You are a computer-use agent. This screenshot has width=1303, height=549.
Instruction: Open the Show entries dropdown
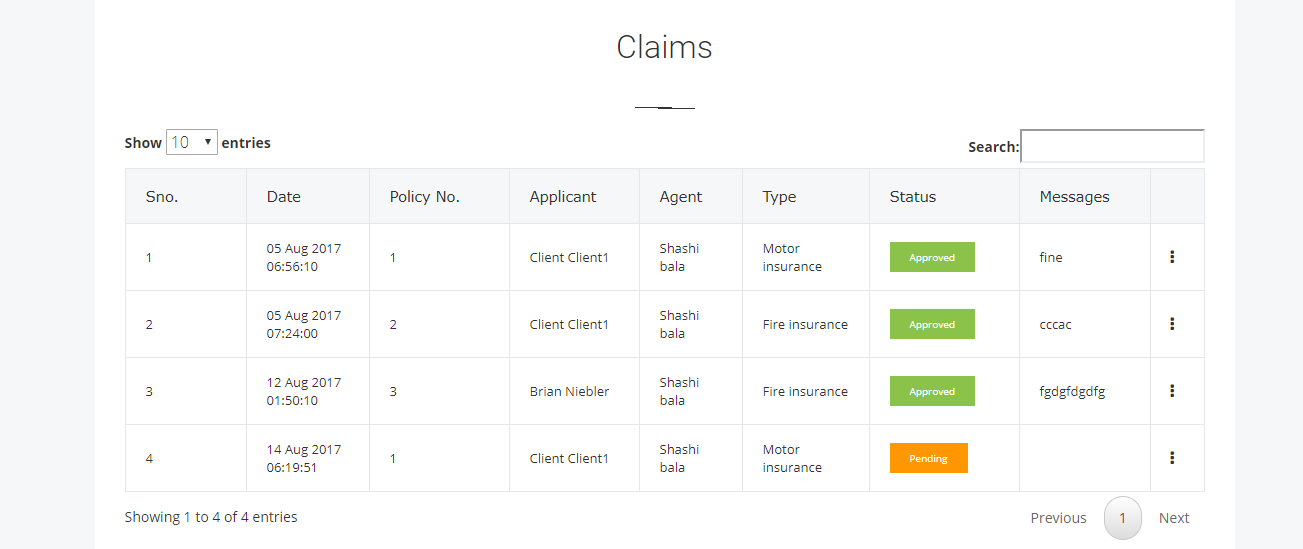pos(192,142)
